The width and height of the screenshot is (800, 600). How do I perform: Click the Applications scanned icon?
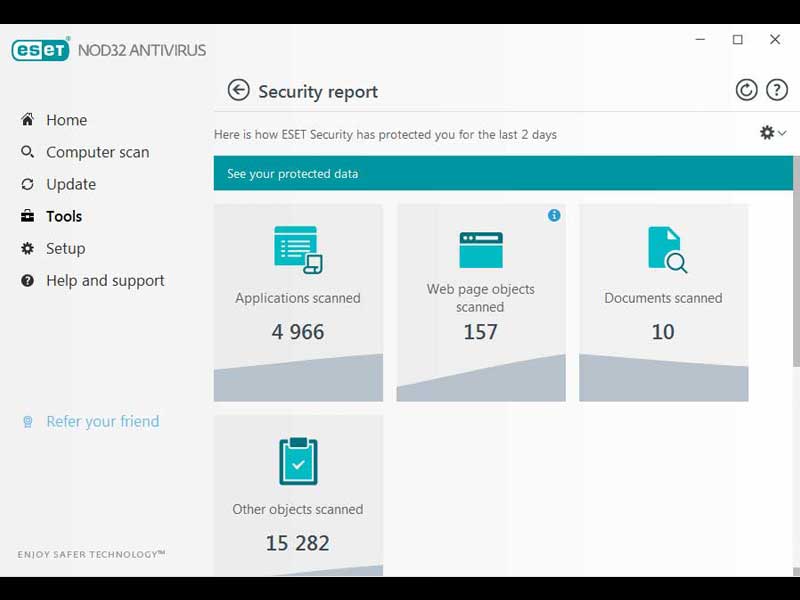[x=298, y=249]
